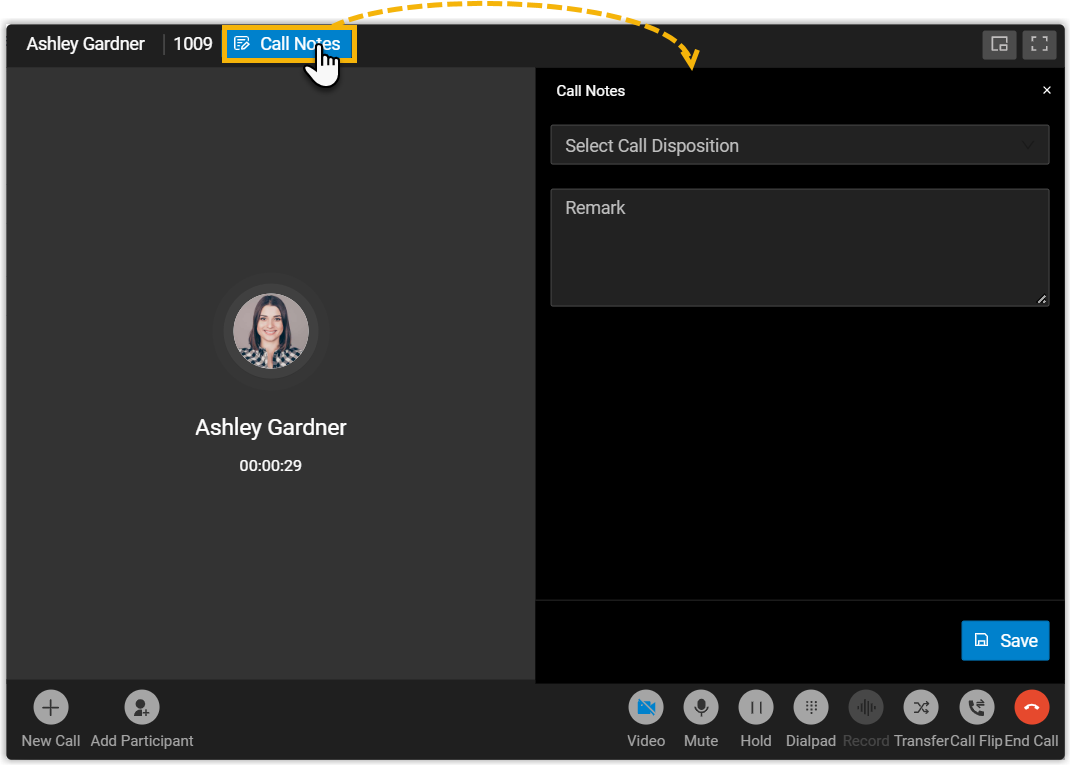1071x766 pixels.
Task: Click inside the Remark text area
Action: coord(798,248)
